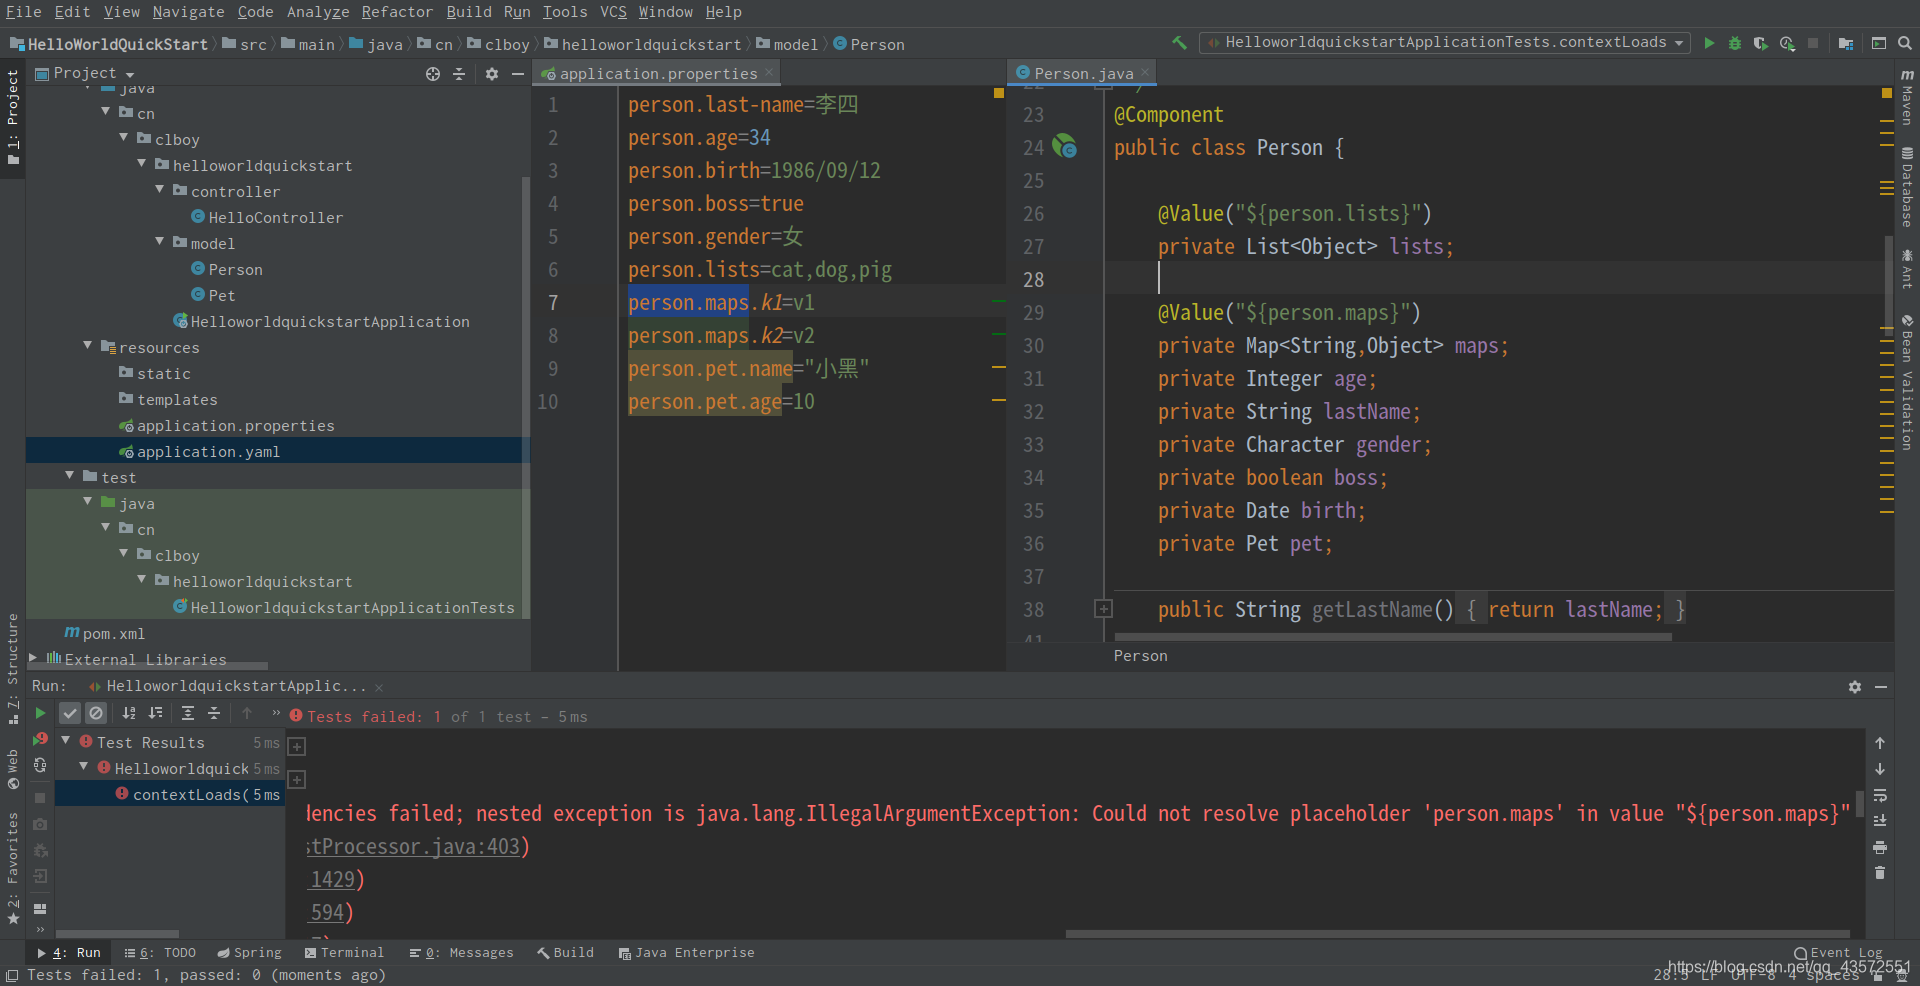Click the locate file crosshair icon in the Project panel
Screen dimensions: 1920x986
[x=433, y=74]
